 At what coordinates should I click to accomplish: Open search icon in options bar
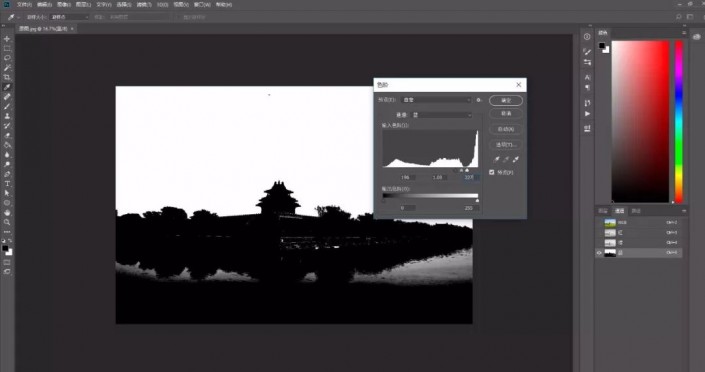coord(678,17)
